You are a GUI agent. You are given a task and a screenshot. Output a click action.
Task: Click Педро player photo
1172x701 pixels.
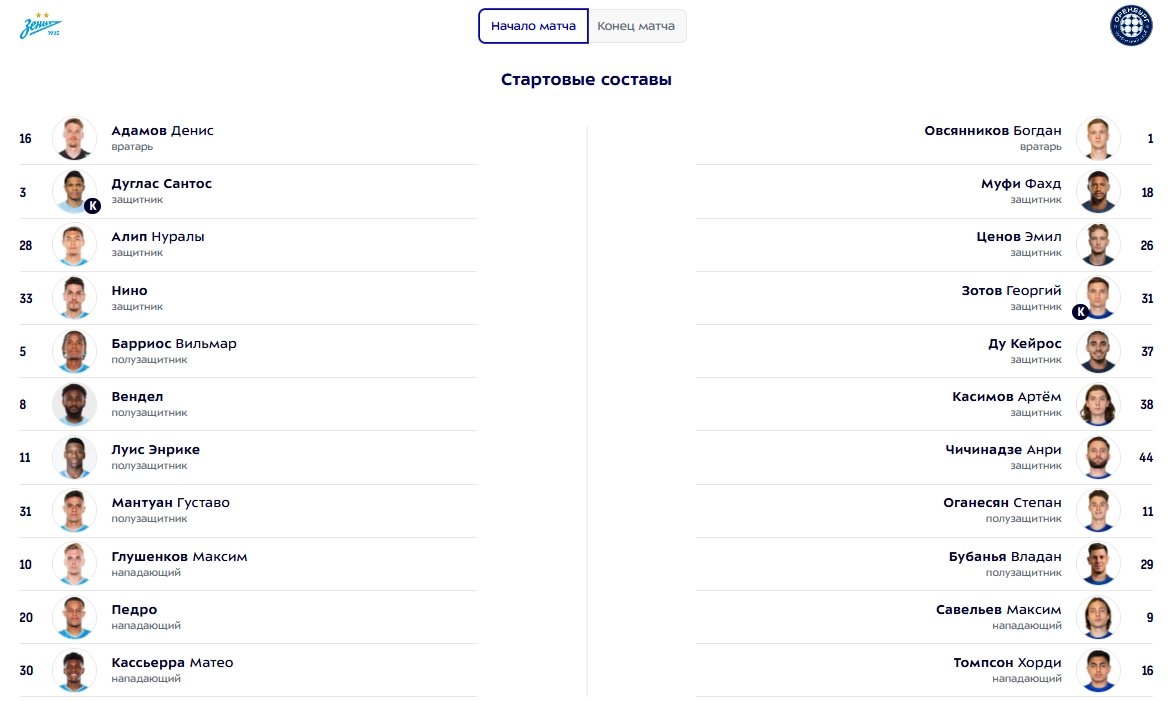pos(74,617)
